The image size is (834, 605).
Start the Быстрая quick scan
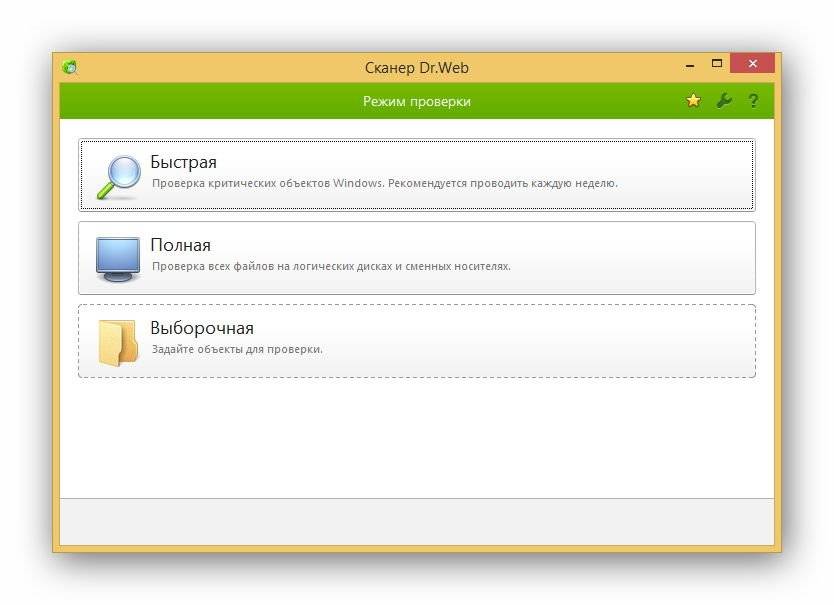[416, 175]
